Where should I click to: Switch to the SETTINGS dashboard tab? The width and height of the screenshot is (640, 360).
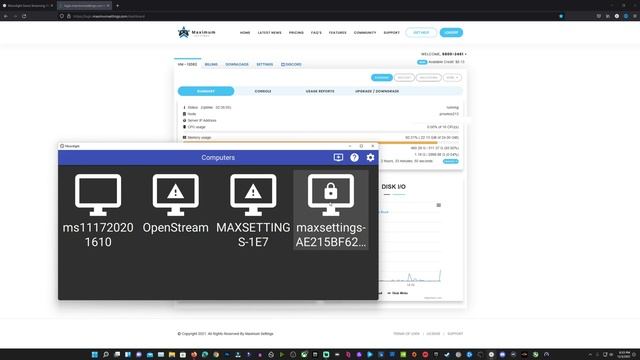tap(264, 64)
